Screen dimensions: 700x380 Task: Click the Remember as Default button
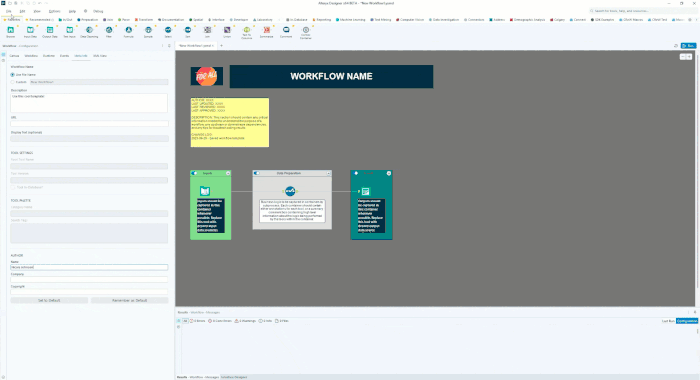pyautogui.click(x=129, y=301)
